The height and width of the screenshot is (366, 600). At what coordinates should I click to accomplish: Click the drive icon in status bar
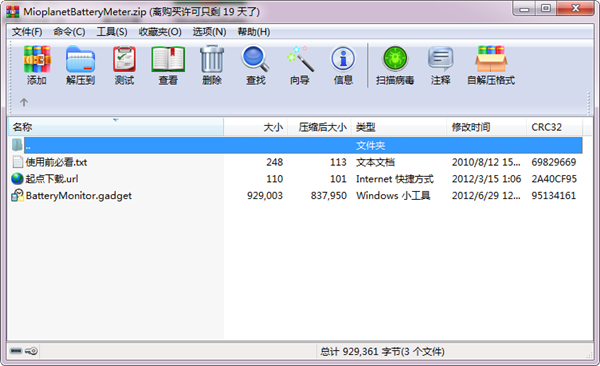(x=16, y=351)
